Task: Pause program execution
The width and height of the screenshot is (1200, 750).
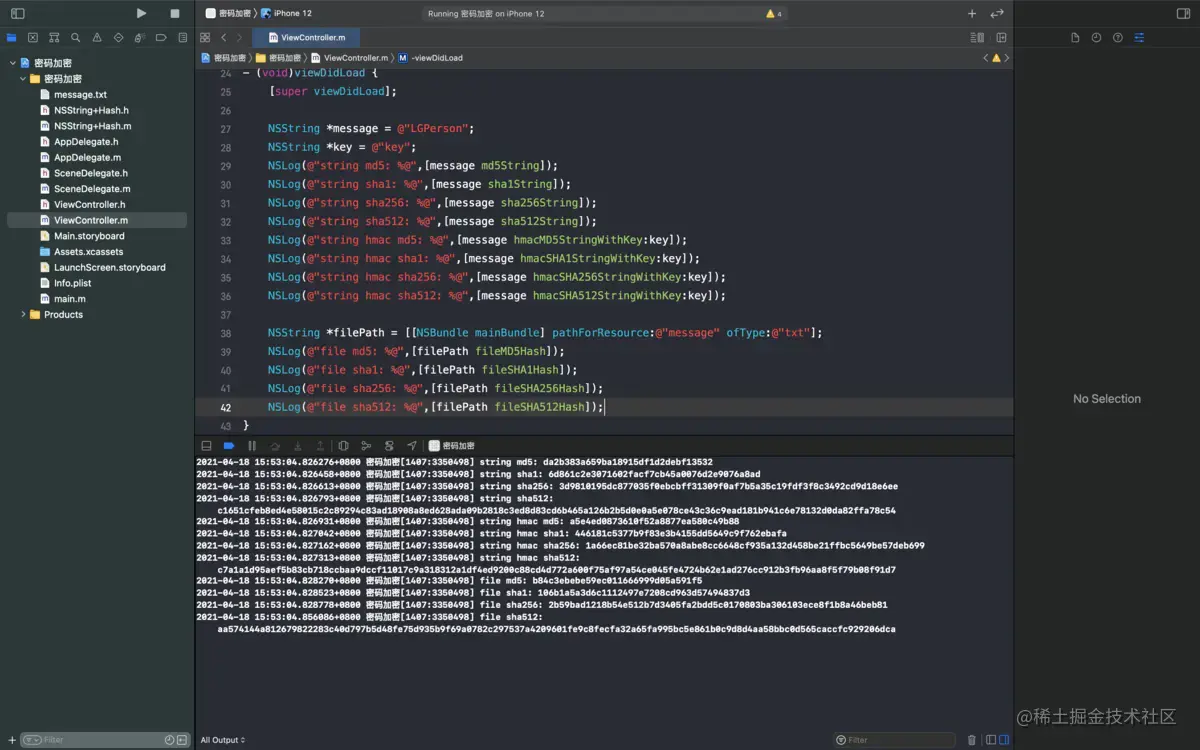Action: [252, 445]
